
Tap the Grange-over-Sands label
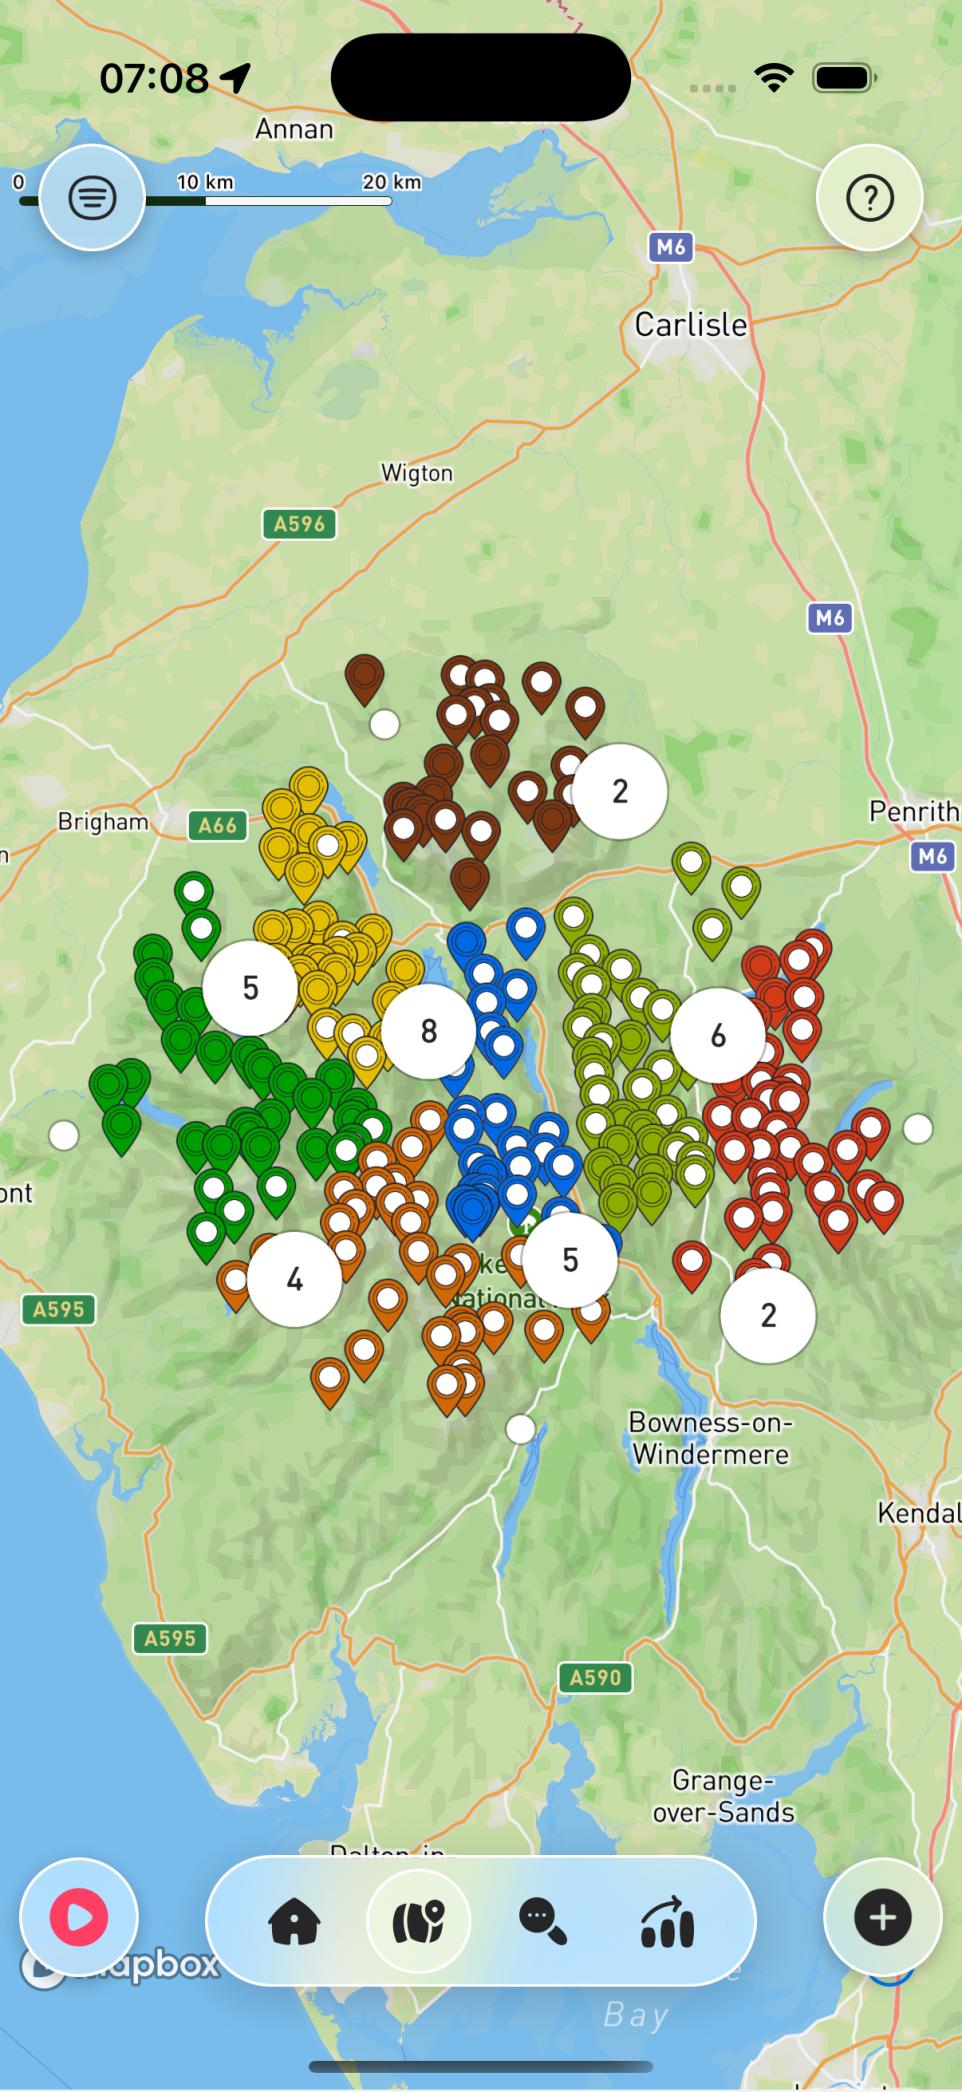point(724,1796)
